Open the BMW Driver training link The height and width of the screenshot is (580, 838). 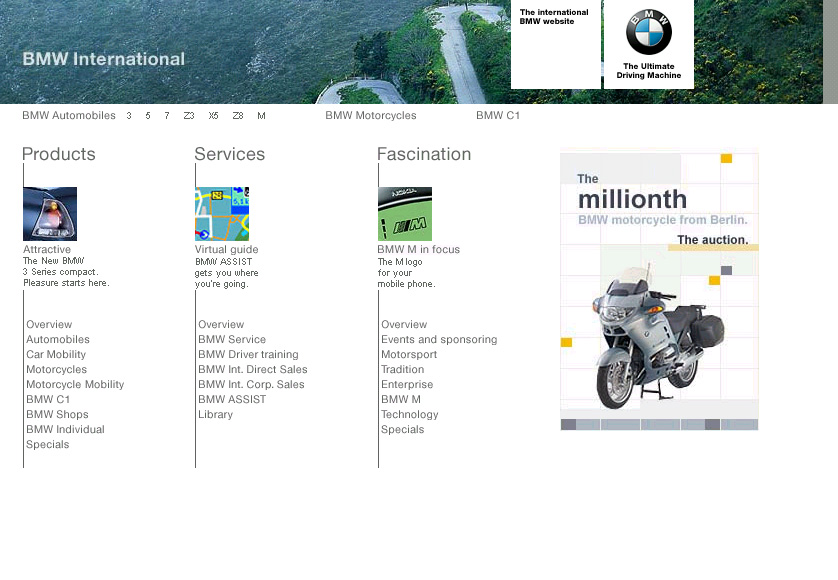tap(249, 354)
